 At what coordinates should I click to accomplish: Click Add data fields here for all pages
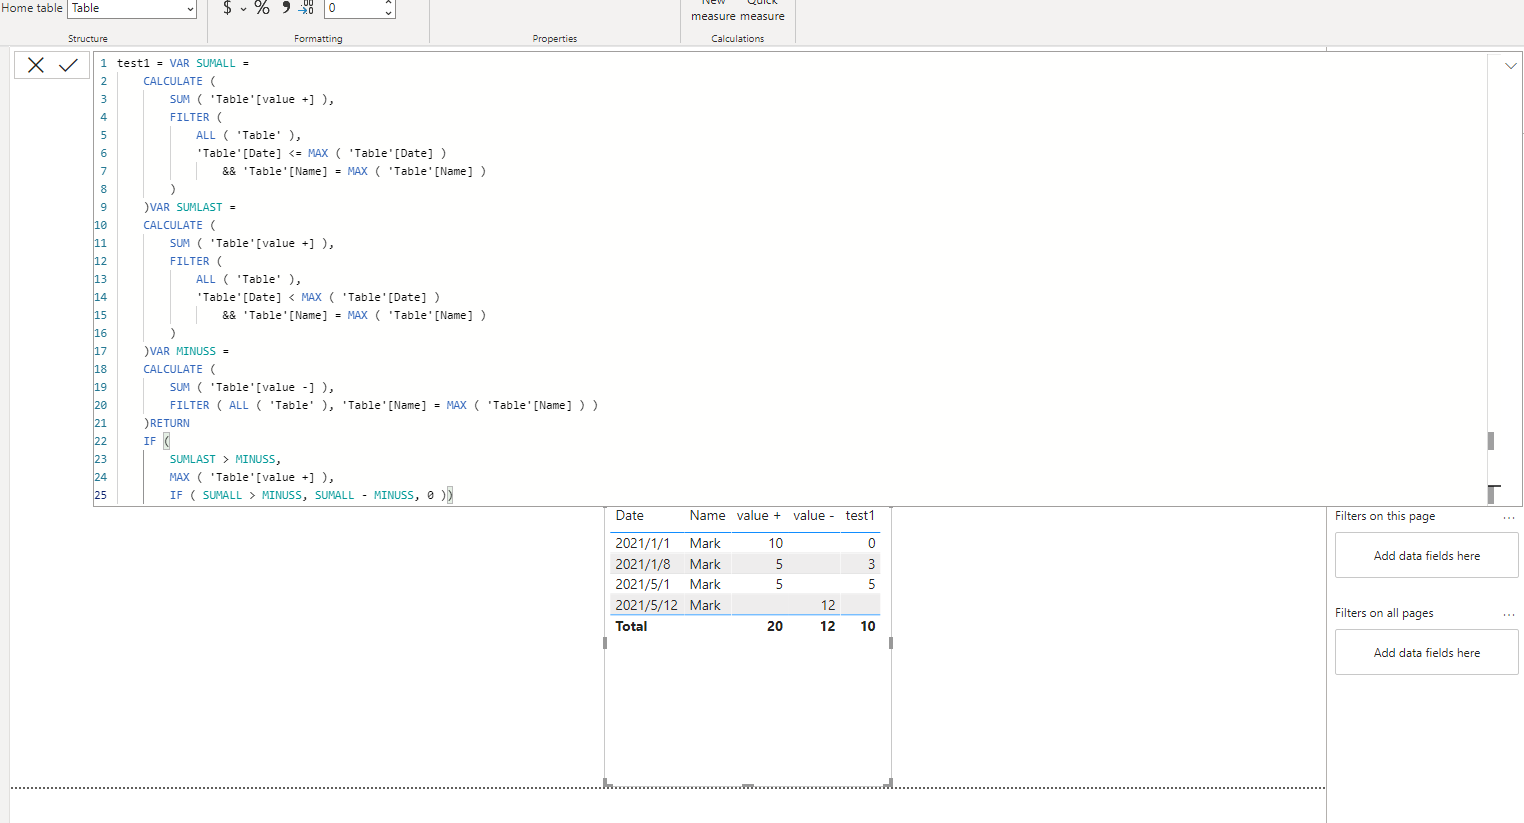coord(1426,653)
